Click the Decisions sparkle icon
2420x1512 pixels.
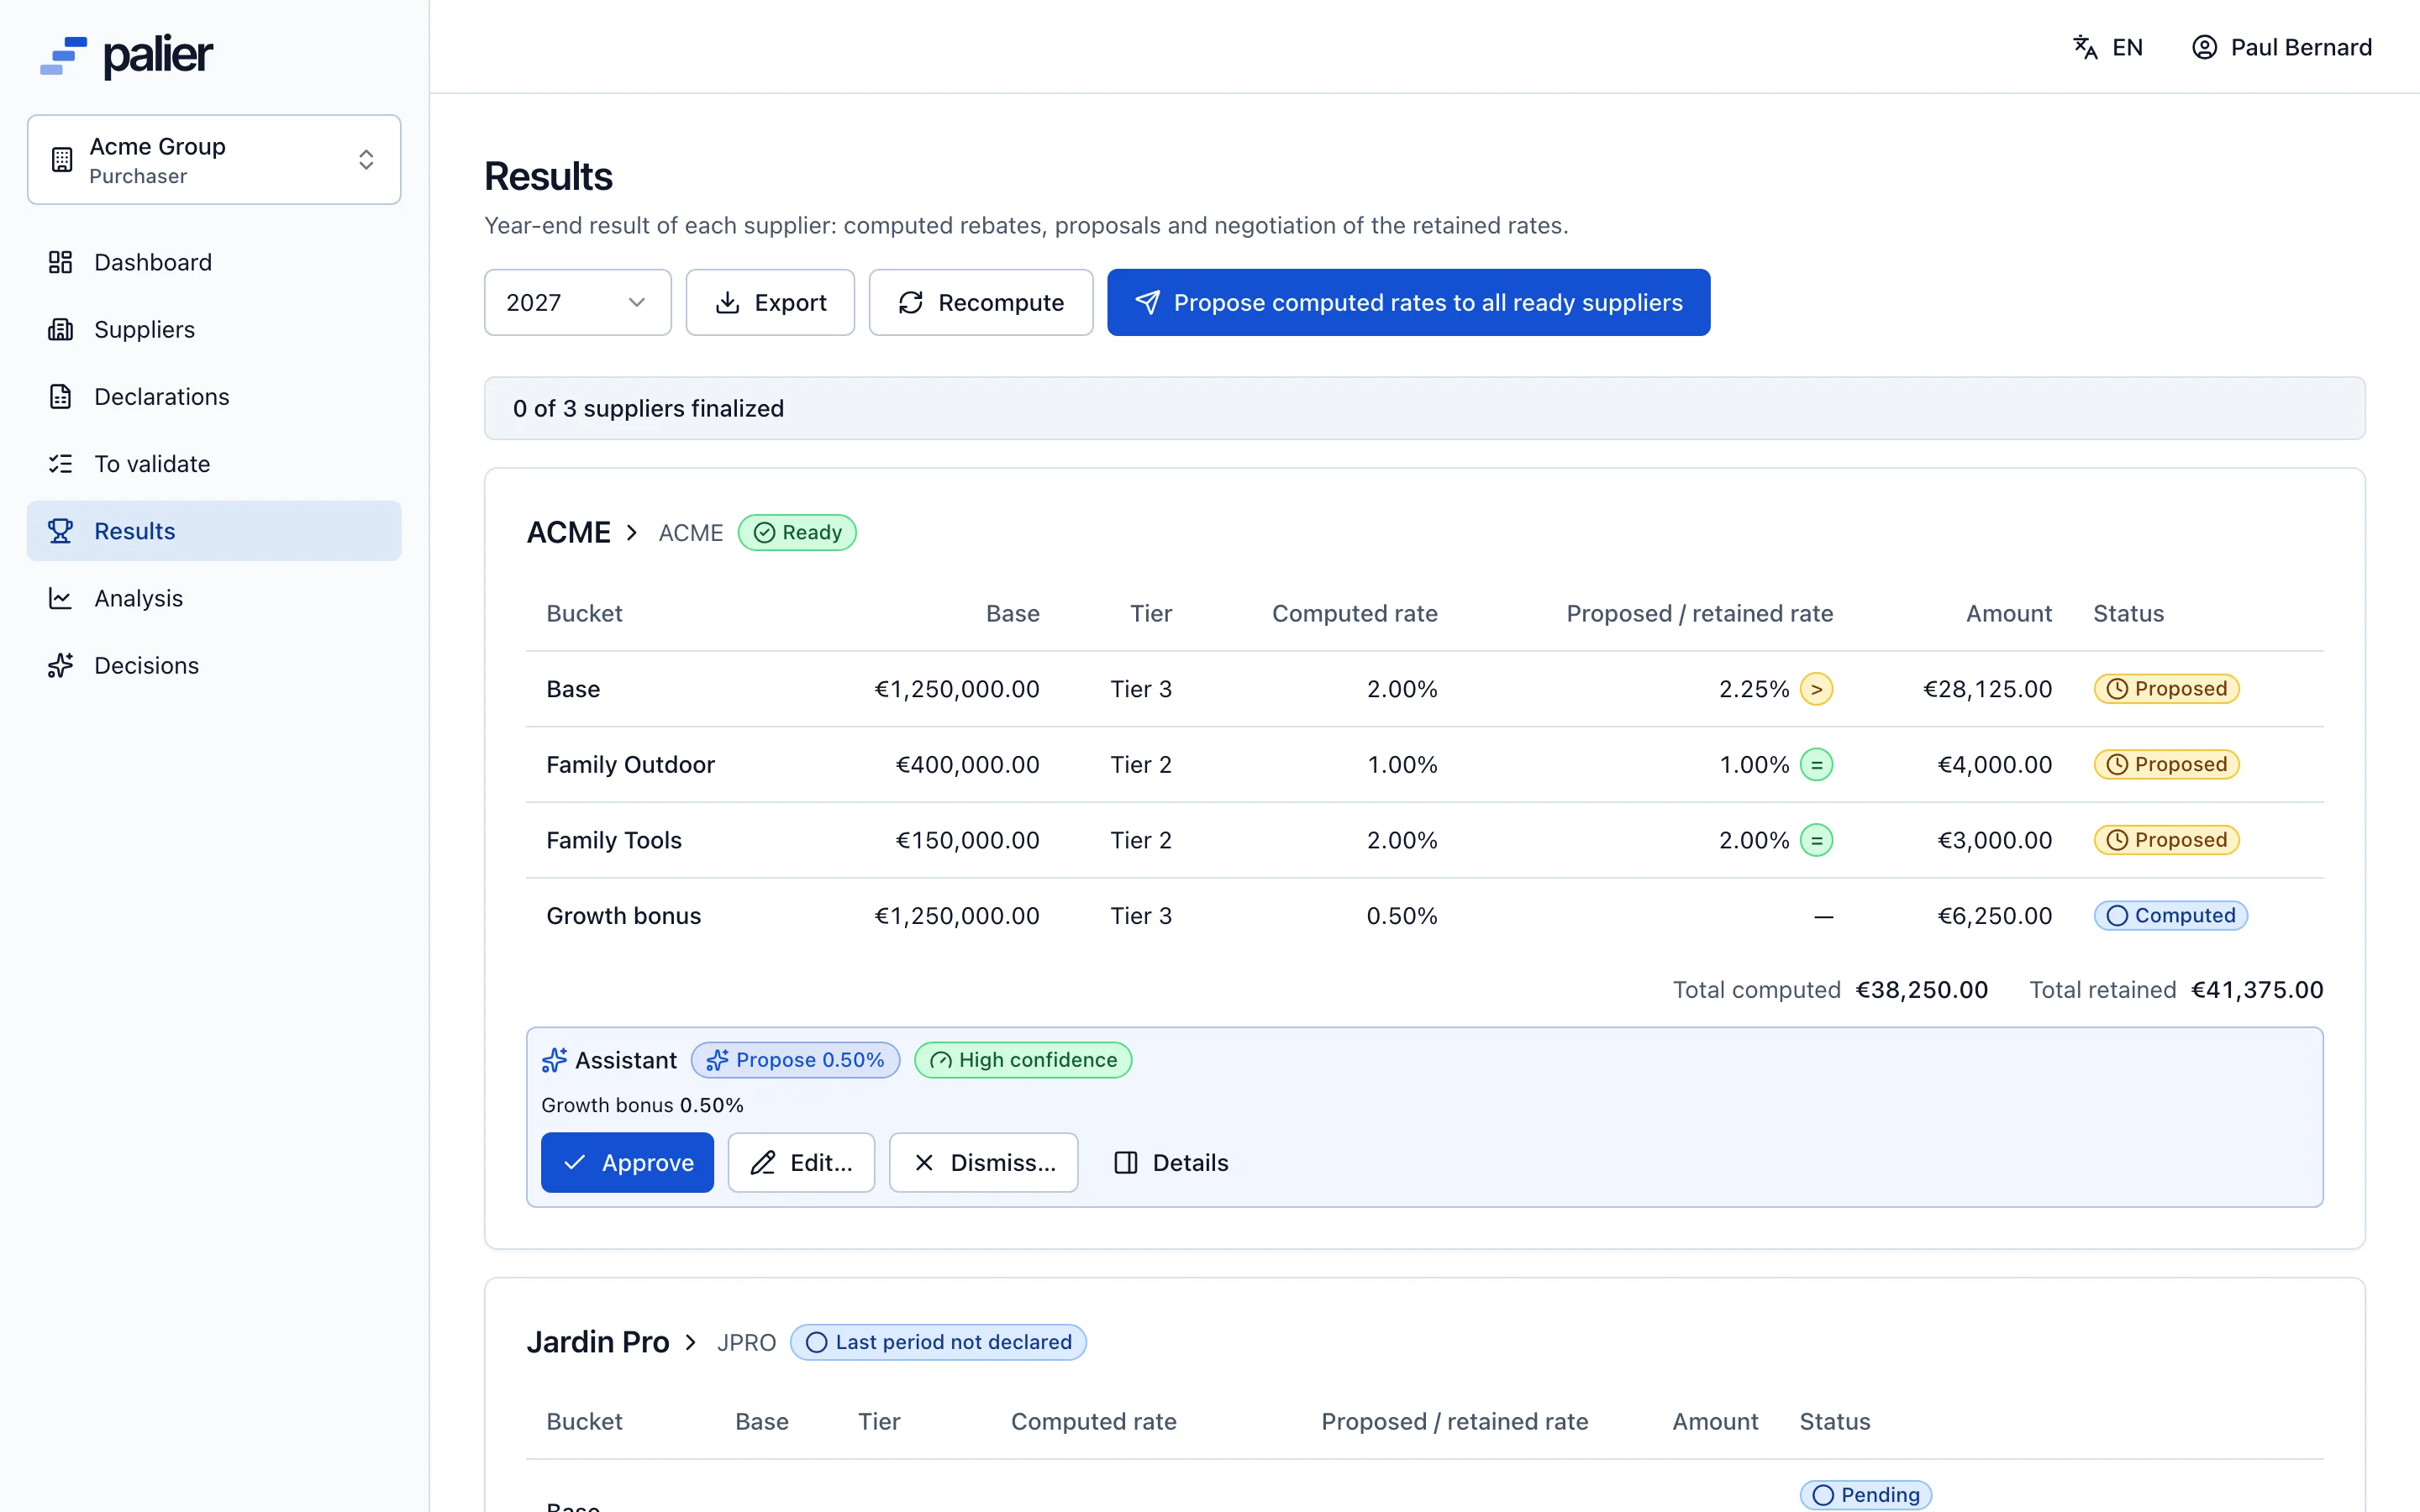pyautogui.click(x=60, y=665)
